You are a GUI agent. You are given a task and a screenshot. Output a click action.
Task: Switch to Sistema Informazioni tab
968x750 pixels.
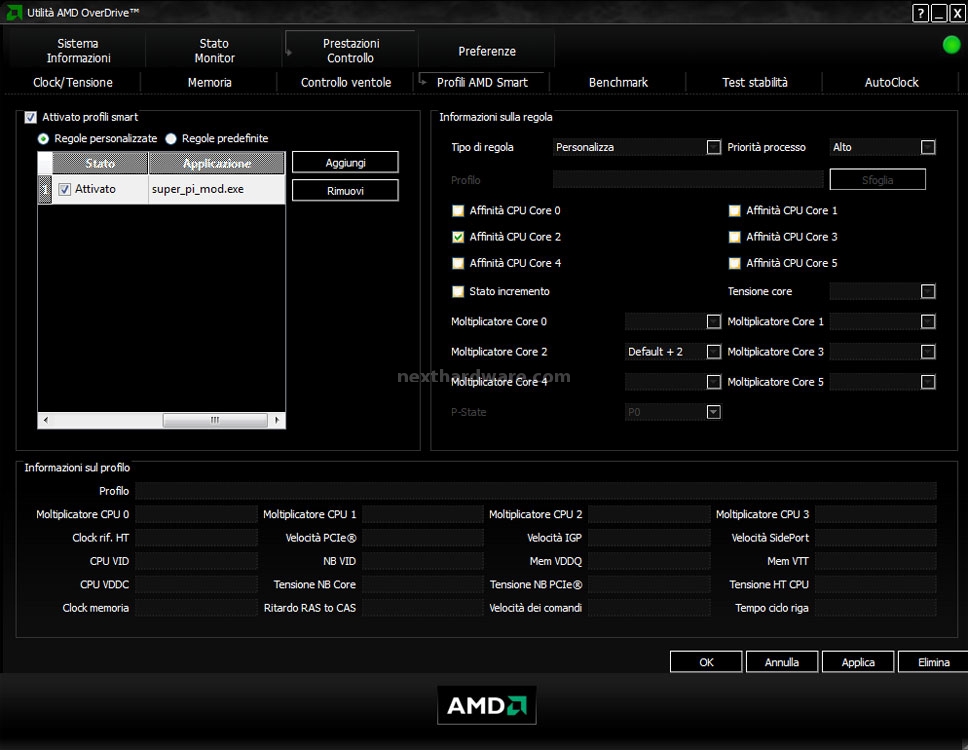(x=78, y=51)
